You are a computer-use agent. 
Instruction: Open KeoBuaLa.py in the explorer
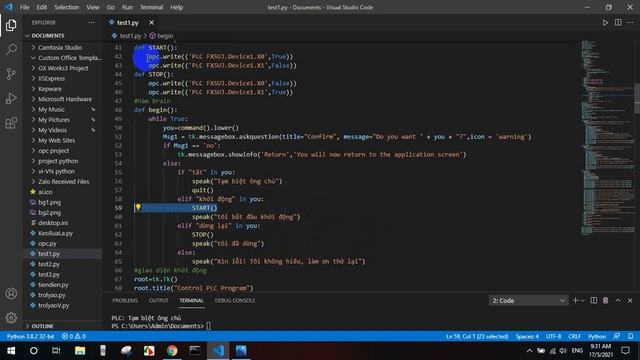[x=56, y=233]
